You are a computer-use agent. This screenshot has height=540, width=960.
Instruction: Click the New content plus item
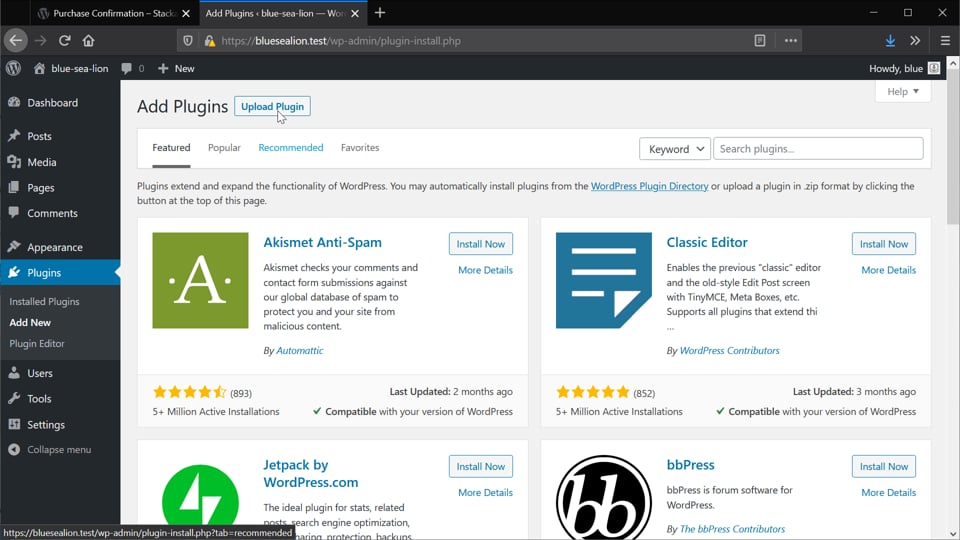[x=176, y=68]
